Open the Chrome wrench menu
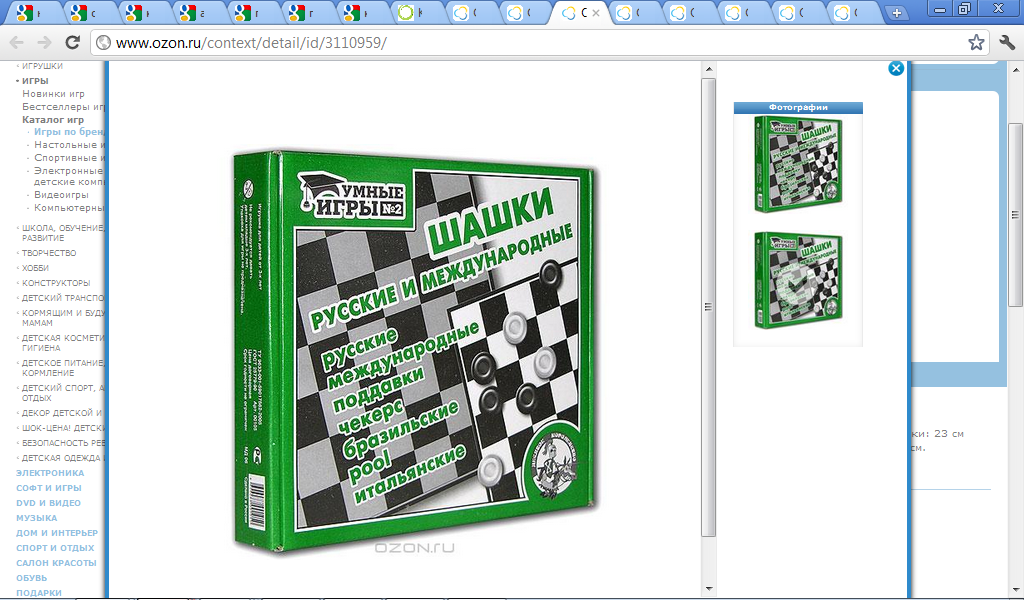 click(1007, 42)
